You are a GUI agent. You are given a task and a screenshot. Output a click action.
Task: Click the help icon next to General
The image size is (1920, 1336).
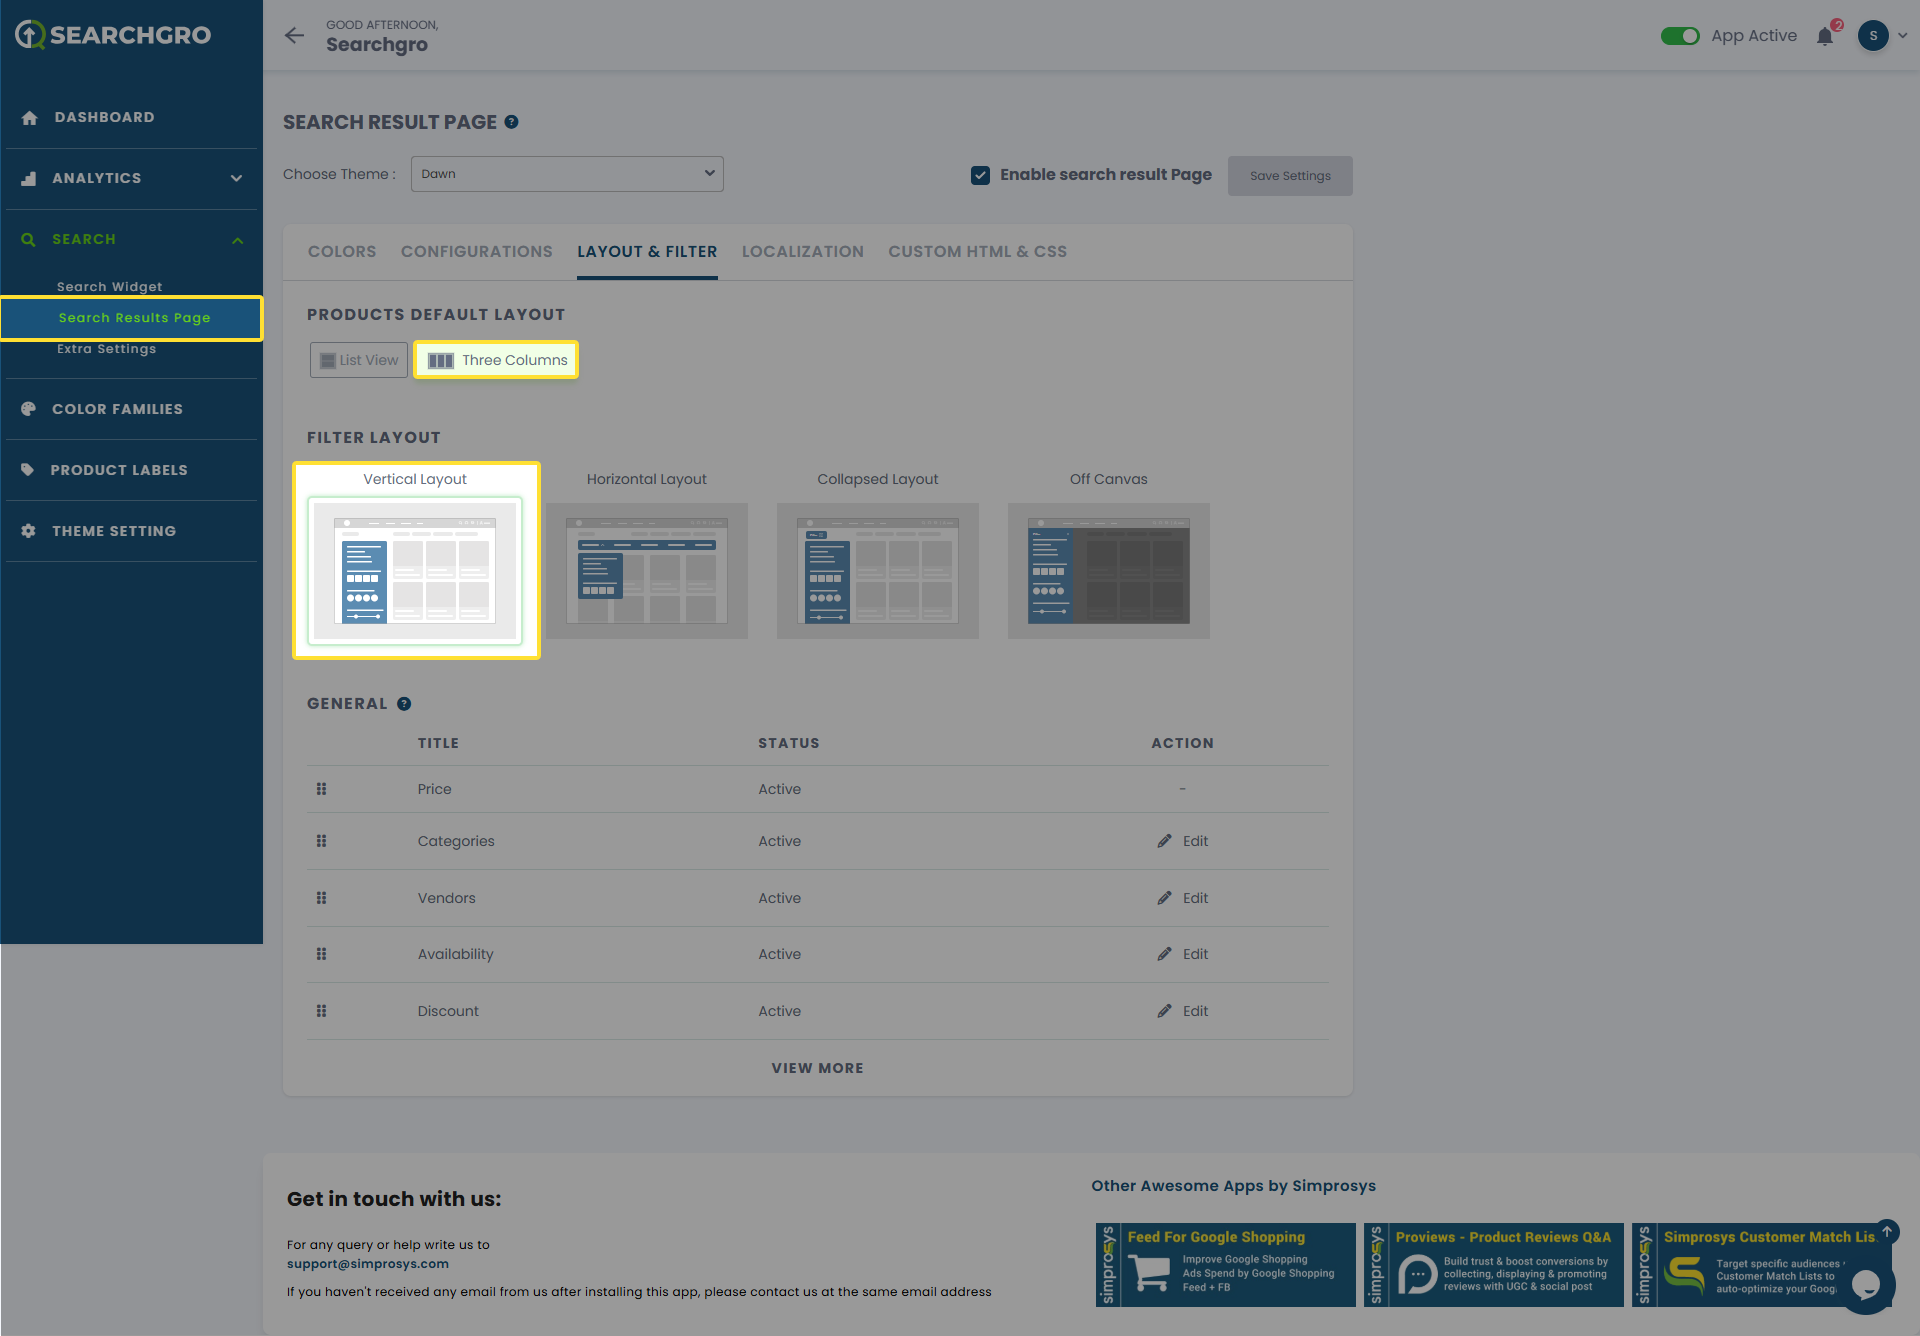tap(404, 704)
